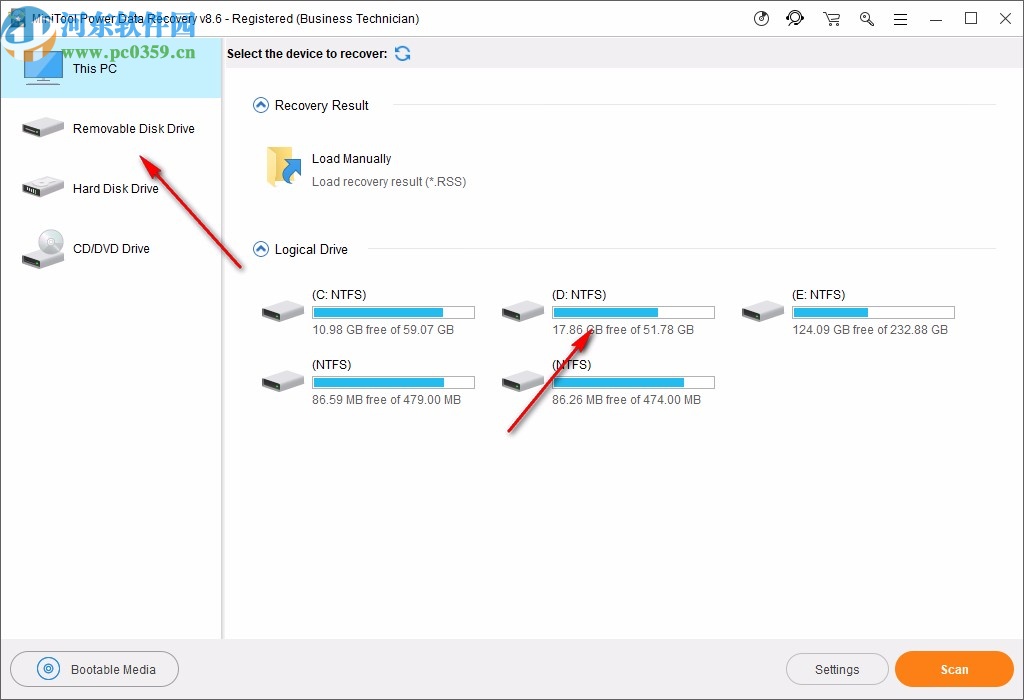Click the headset support icon
Screen dimensions: 1024x700
(x=795, y=18)
